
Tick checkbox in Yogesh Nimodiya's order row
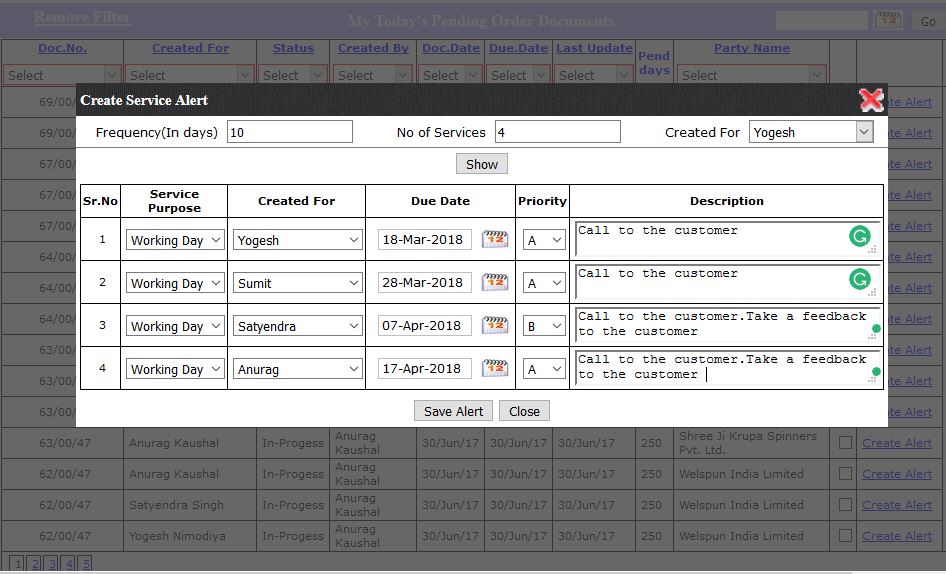(x=845, y=536)
